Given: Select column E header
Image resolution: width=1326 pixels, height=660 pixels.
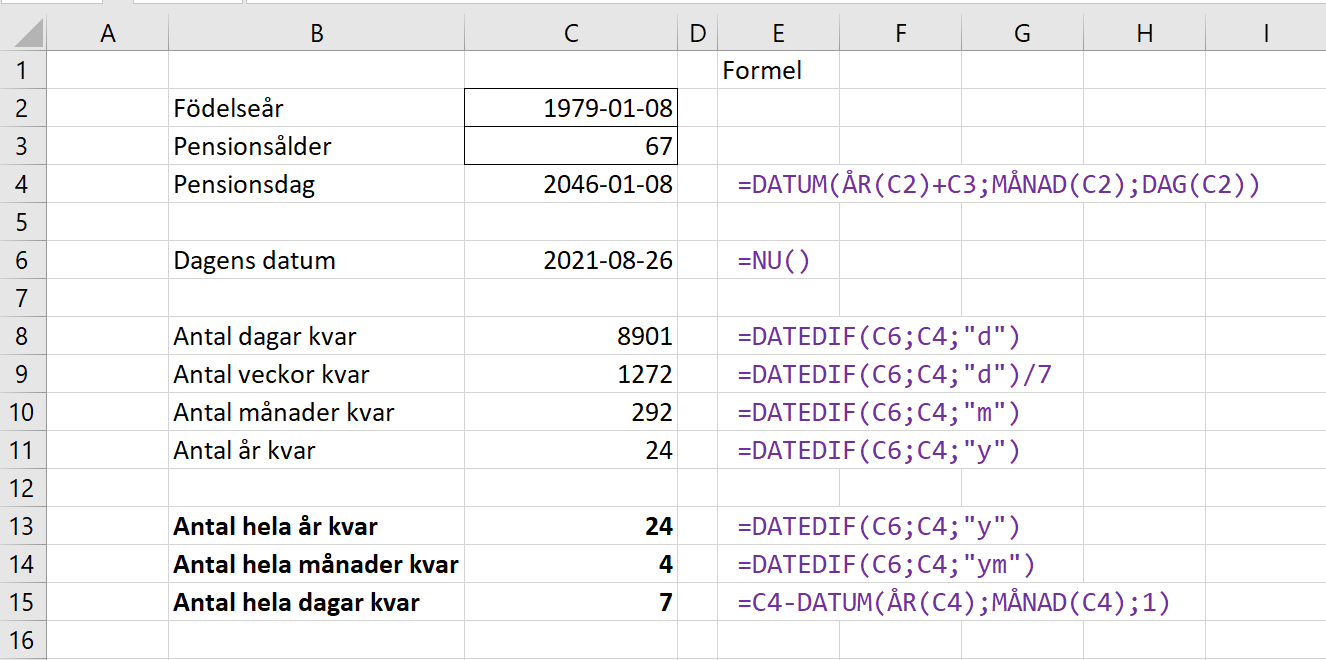Looking at the screenshot, I should pyautogui.click(x=778, y=34).
